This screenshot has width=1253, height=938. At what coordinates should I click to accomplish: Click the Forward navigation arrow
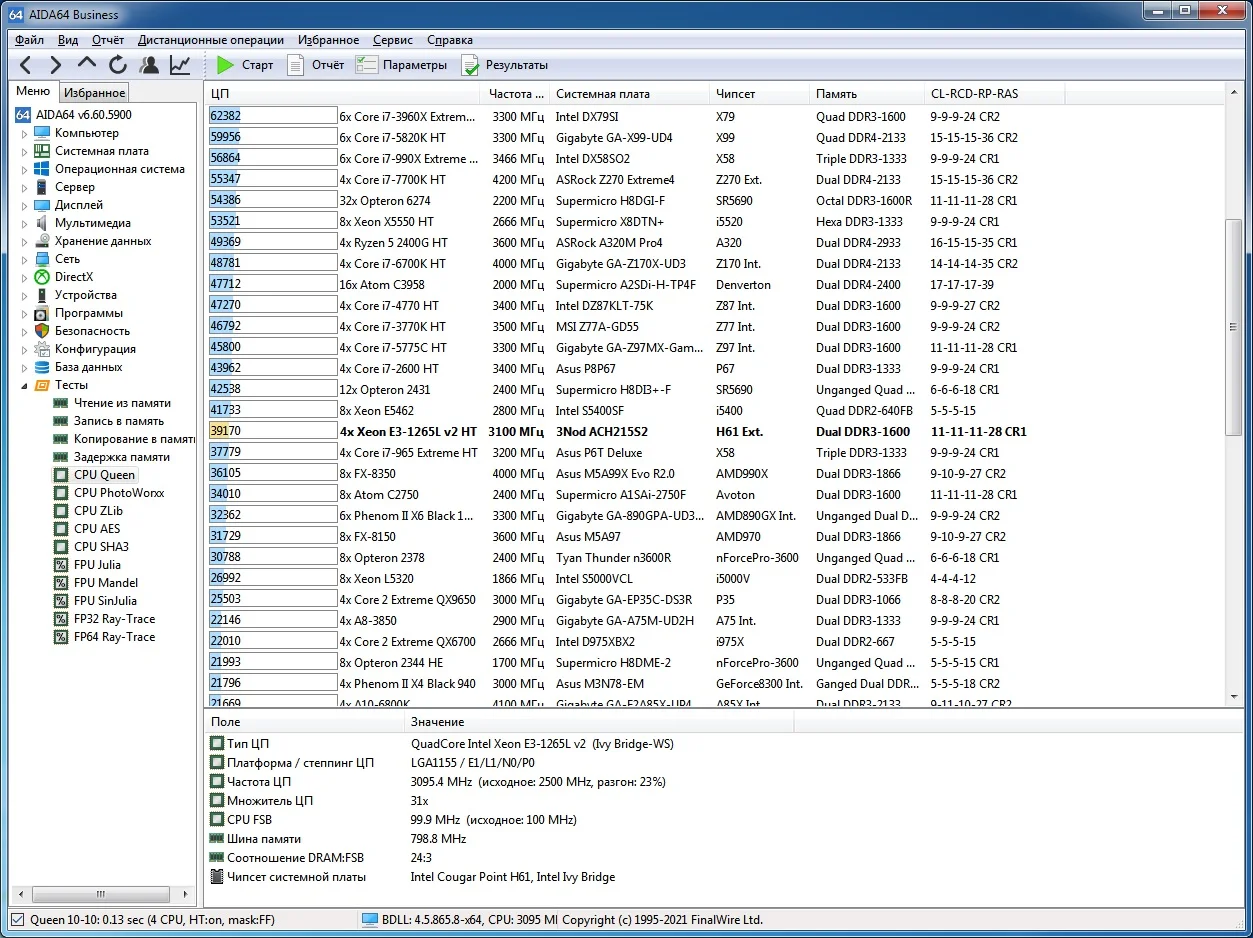click(56, 65)
